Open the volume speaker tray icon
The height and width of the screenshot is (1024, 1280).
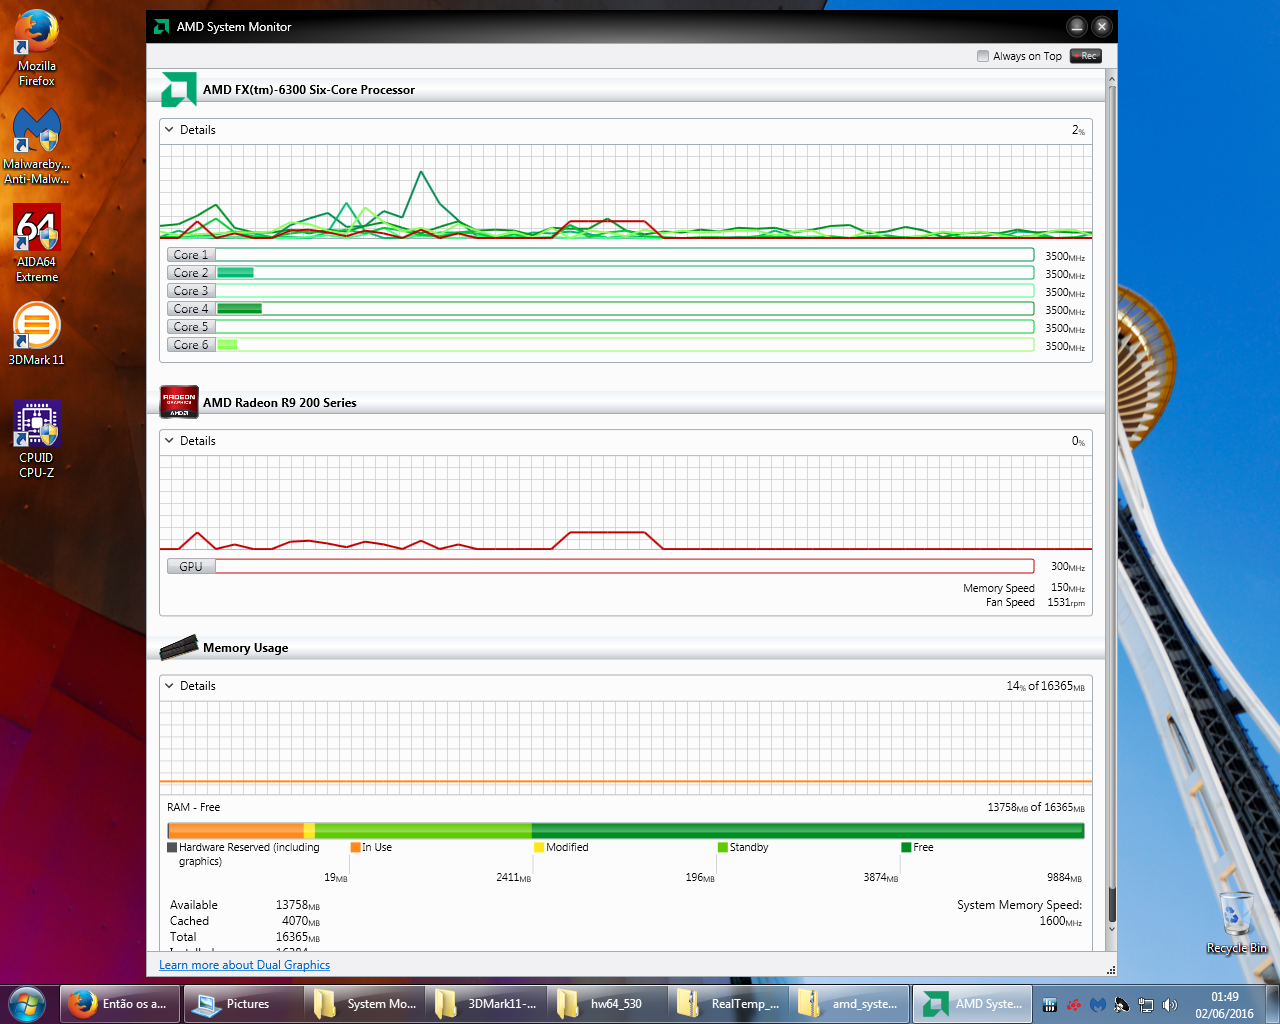1170,1005
